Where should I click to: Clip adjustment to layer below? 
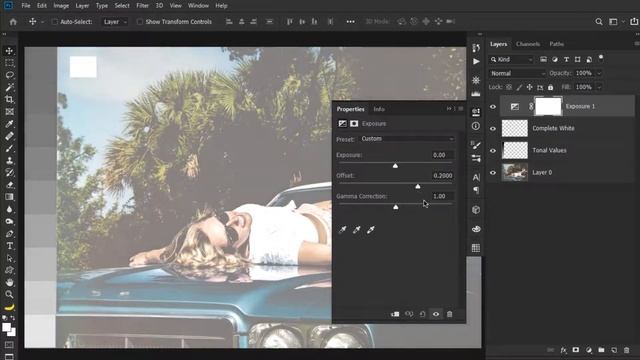pos(395,314)
